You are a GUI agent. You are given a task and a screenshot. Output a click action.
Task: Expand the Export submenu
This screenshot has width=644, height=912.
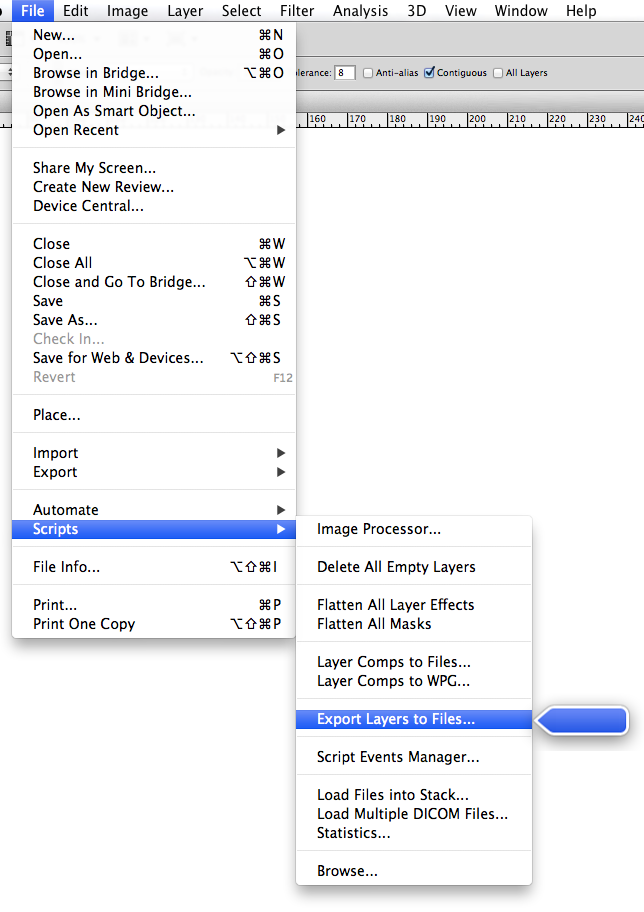154,472
